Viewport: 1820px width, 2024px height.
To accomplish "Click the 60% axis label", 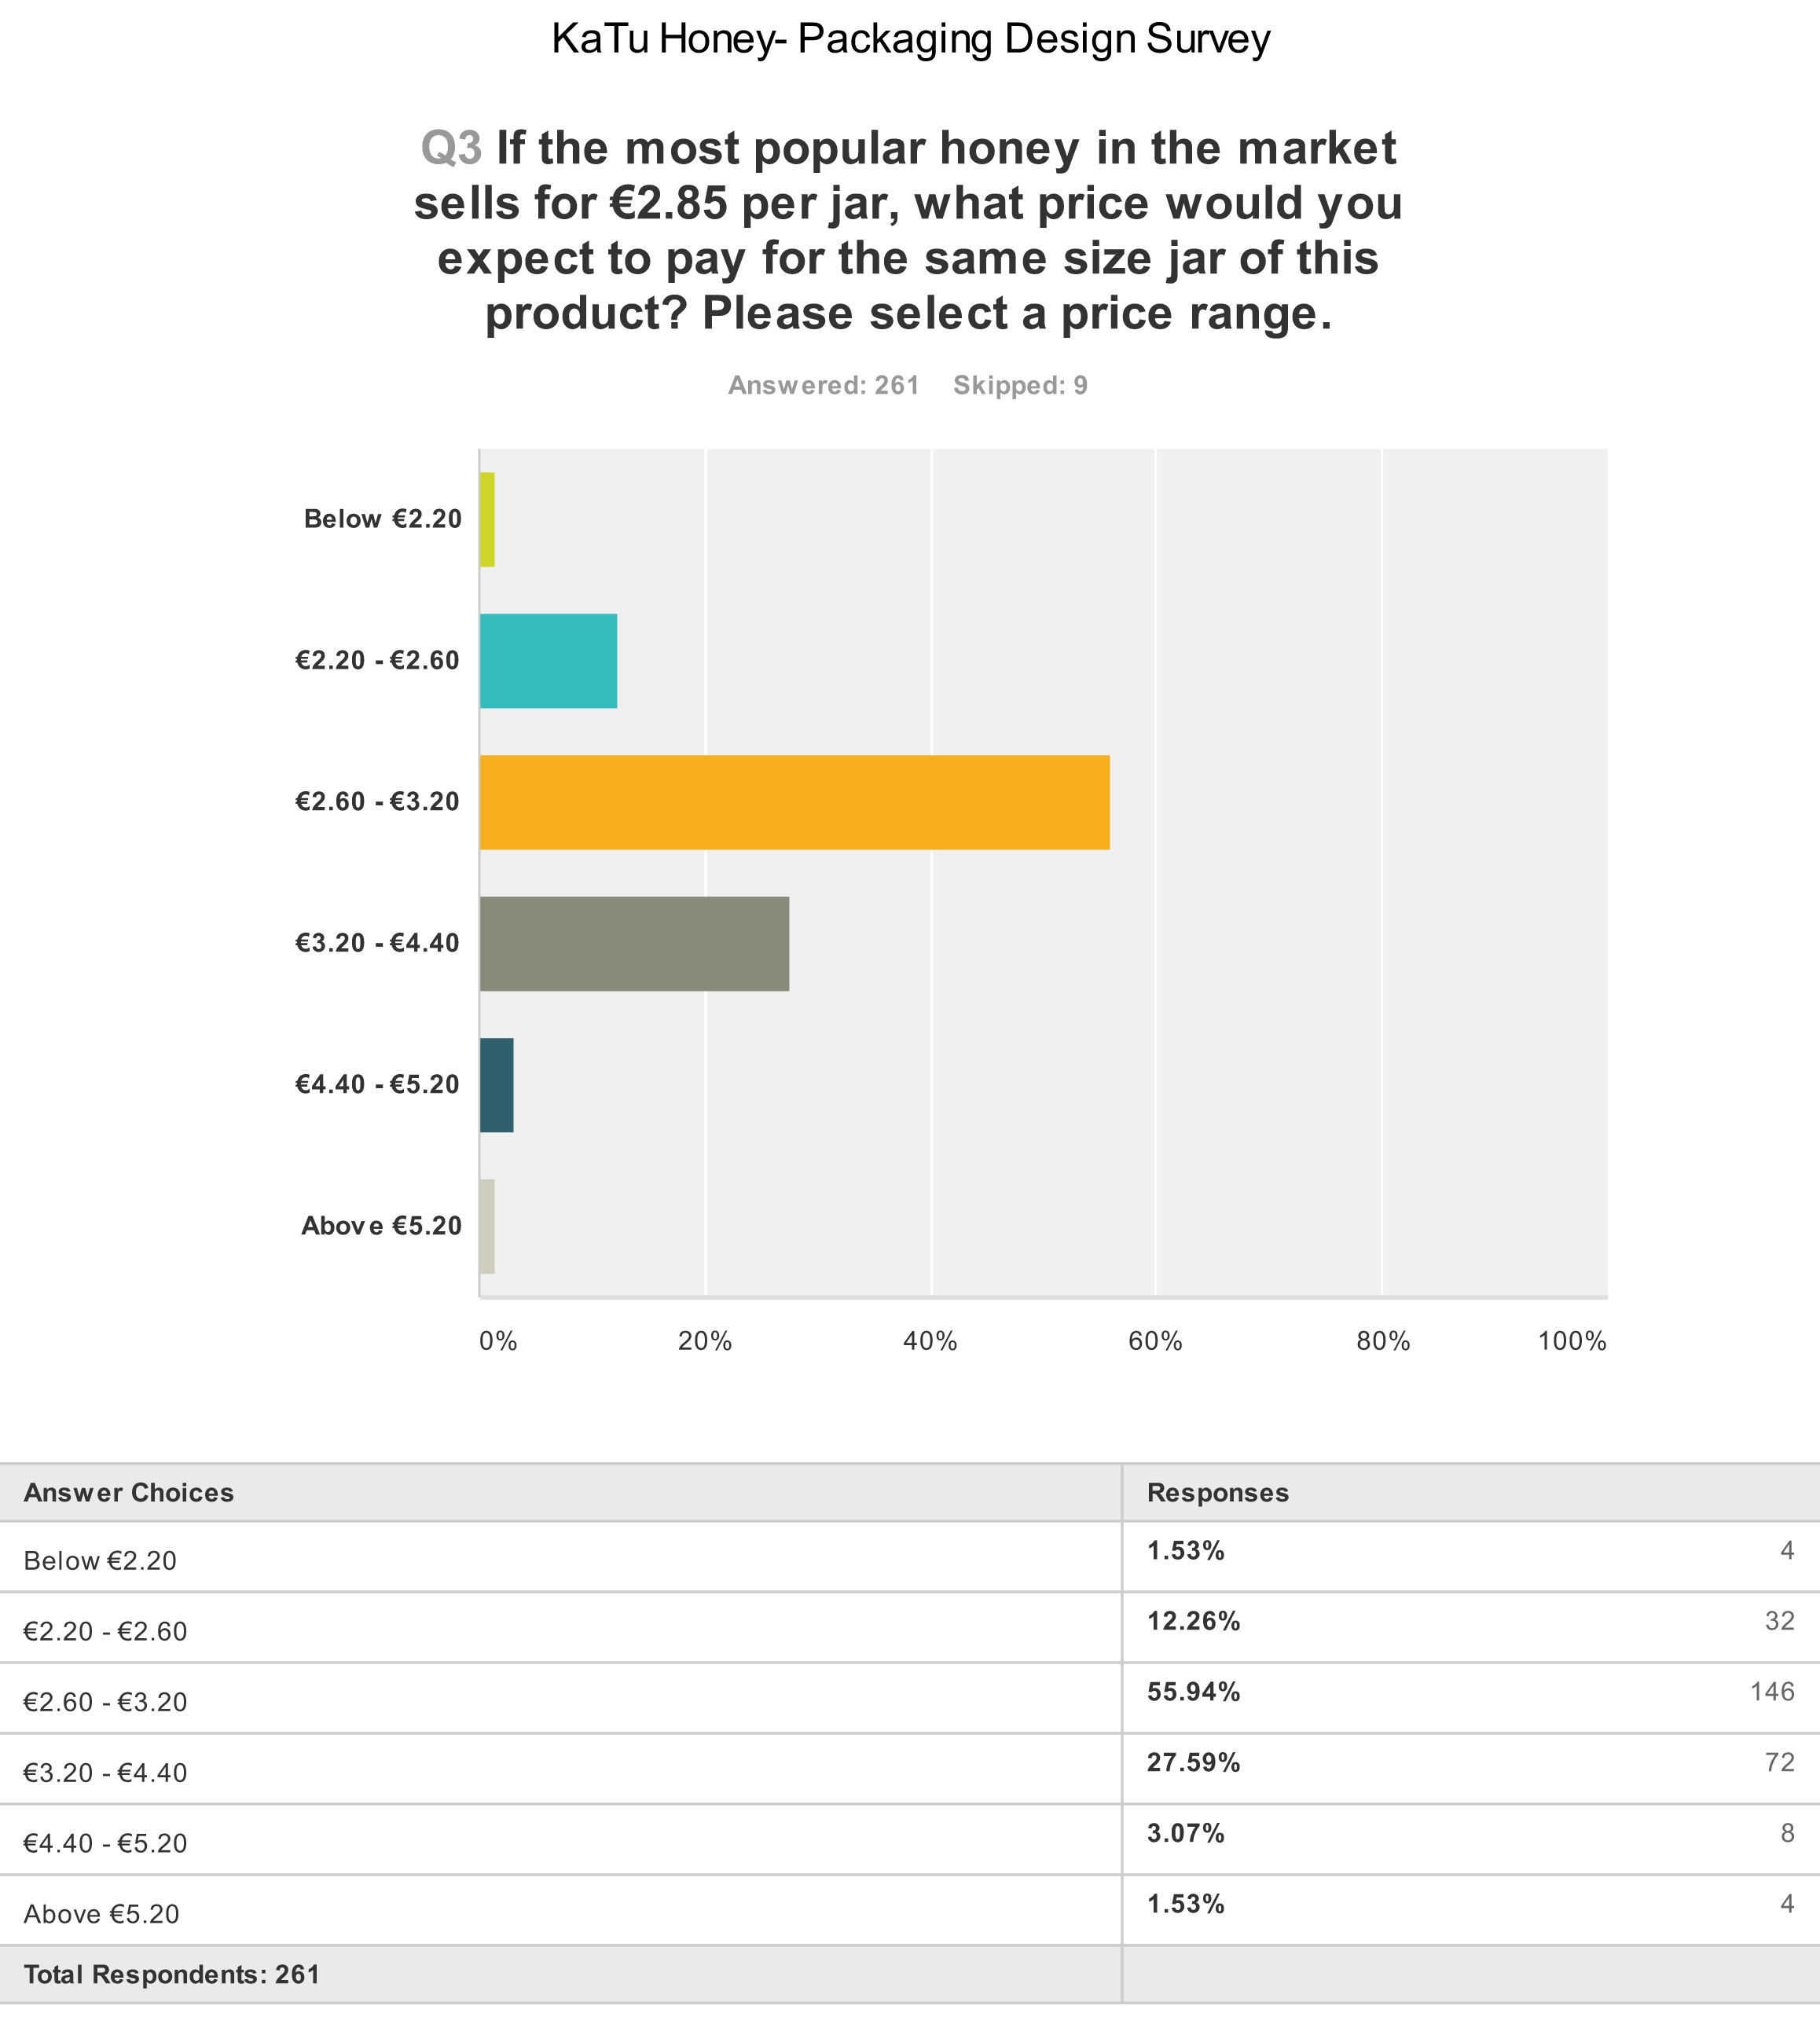I will pos(1155,1342).
